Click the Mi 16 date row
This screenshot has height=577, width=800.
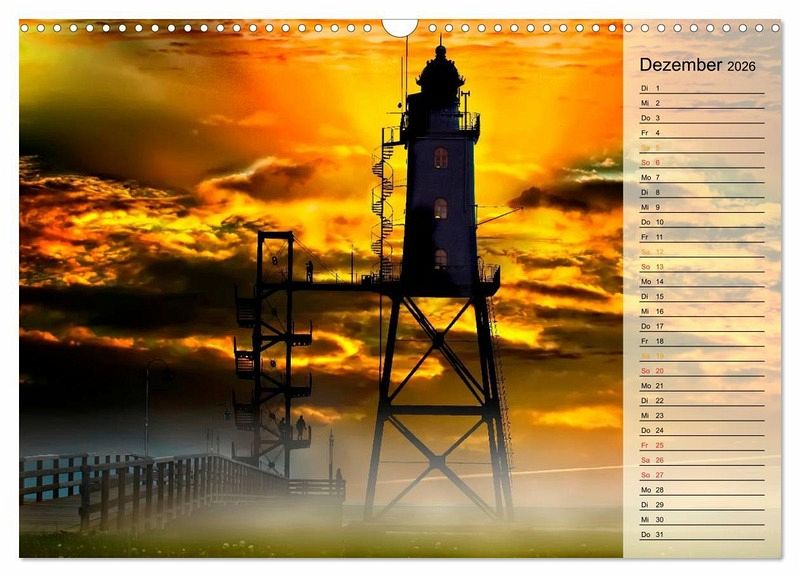pyautogui.click(x=701, y=311)
